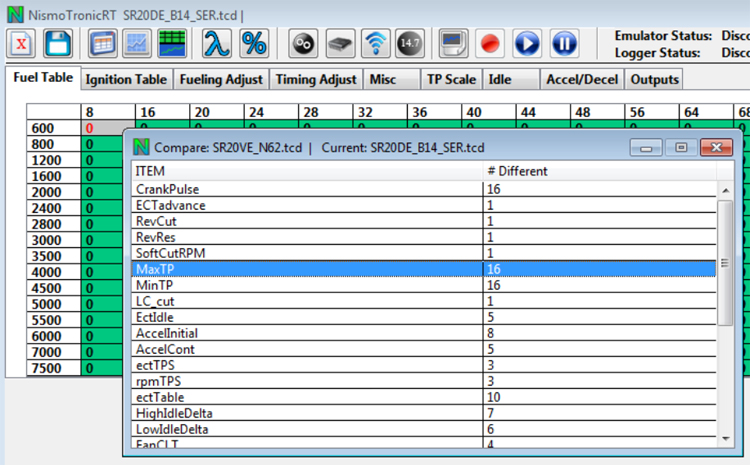Open the Fueling Adjust tab
The height and width of the screenshot is (465, 750).
(x=221, y=79)
